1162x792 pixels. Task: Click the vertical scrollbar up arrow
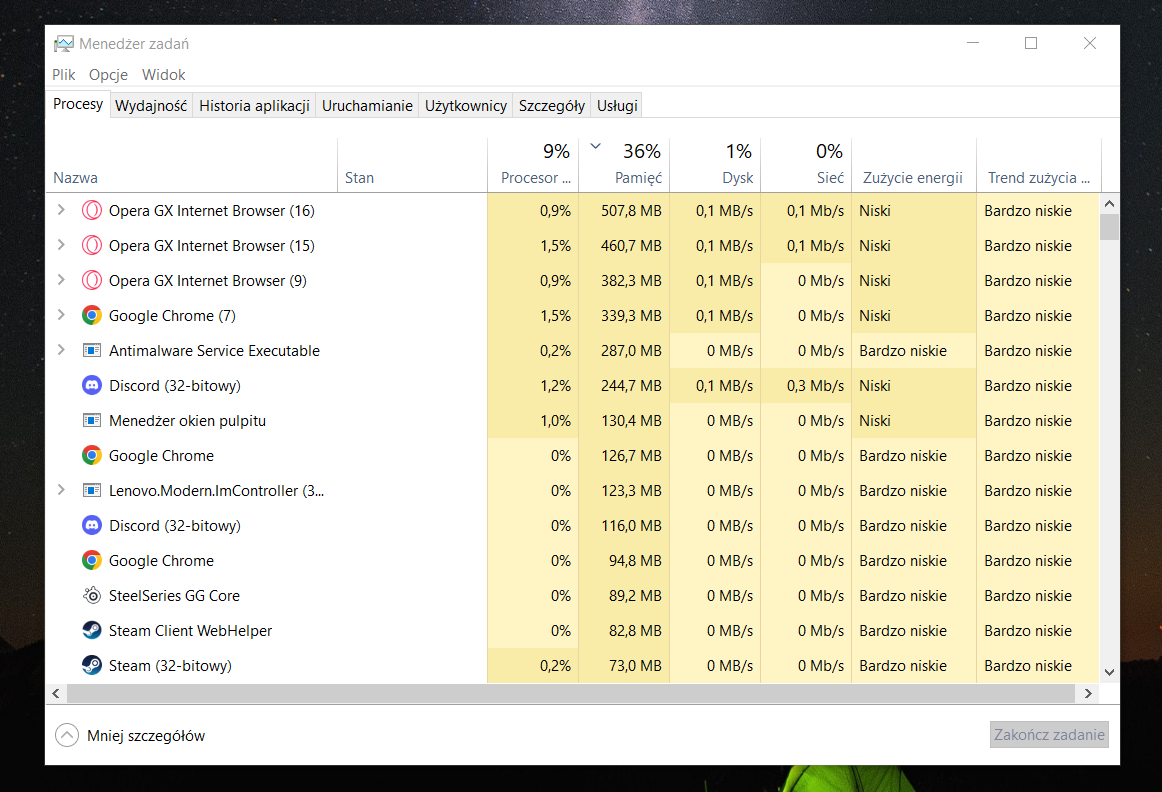pos(1109,204)
